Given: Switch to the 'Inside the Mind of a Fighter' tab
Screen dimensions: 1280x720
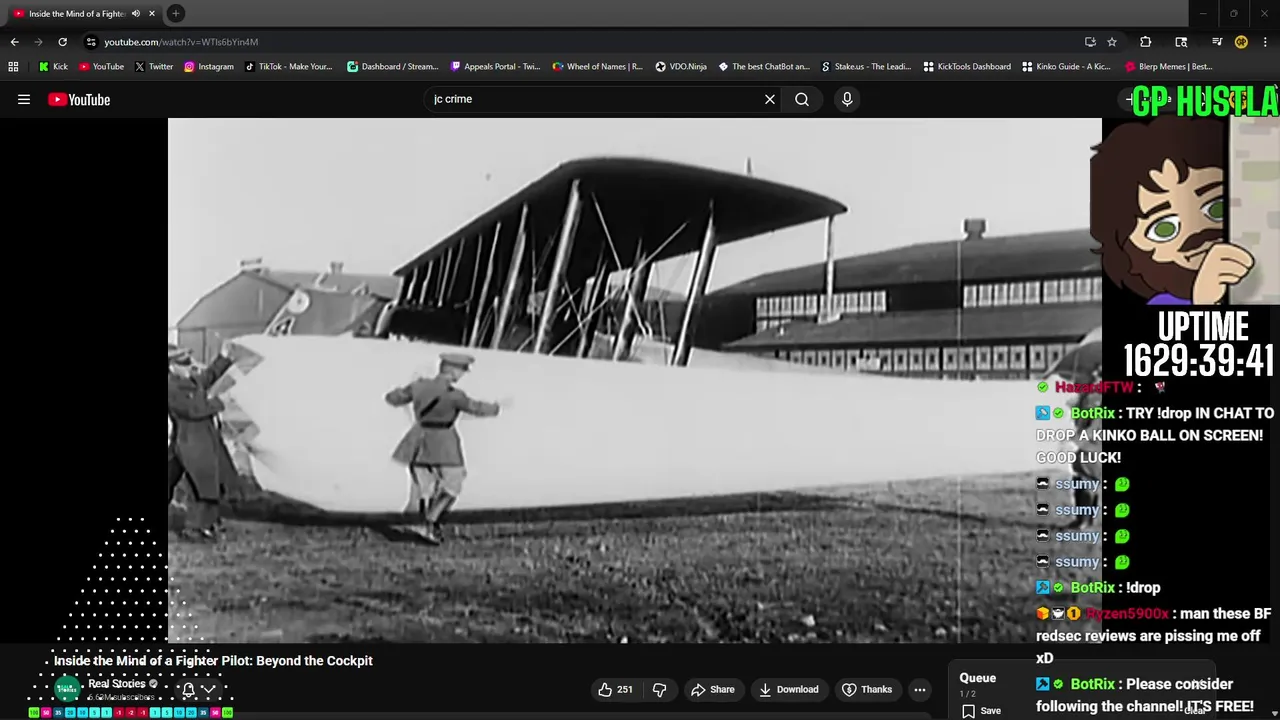Looking at the screenshot, I should 77,14.
